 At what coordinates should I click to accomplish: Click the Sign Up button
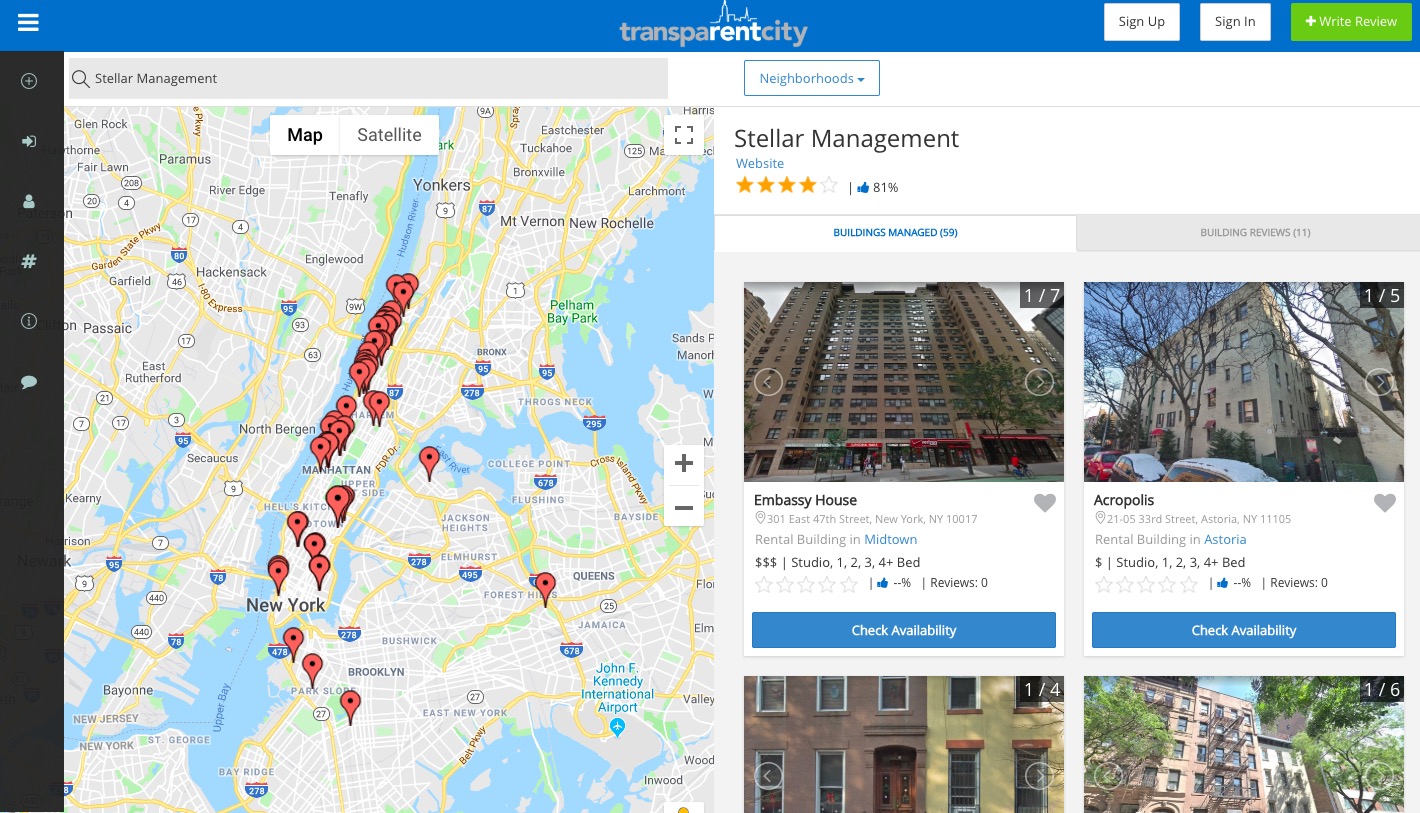pos(1142,22)
